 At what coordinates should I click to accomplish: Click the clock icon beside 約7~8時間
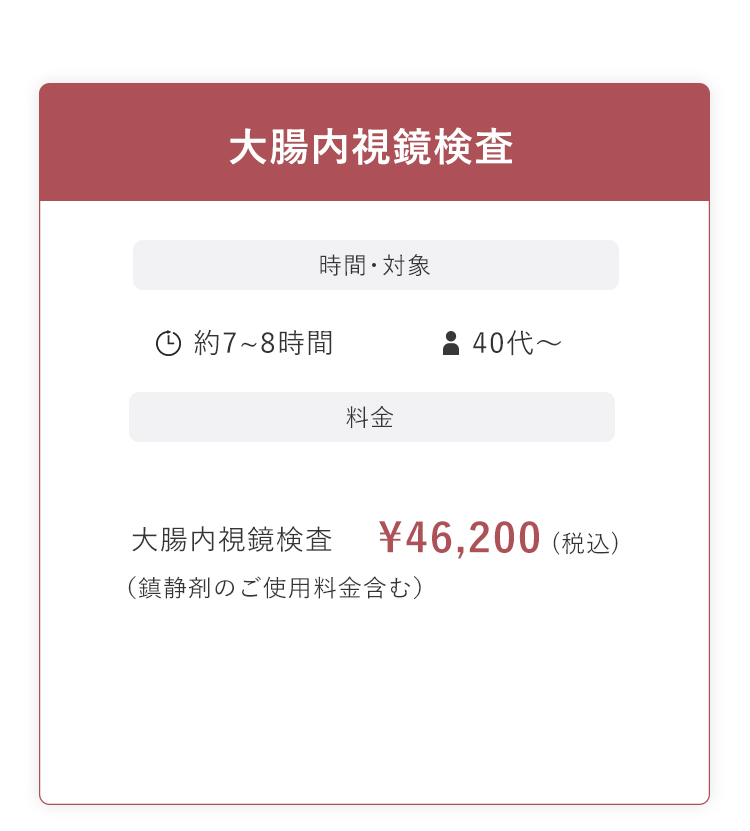click(x=169, y=343)
